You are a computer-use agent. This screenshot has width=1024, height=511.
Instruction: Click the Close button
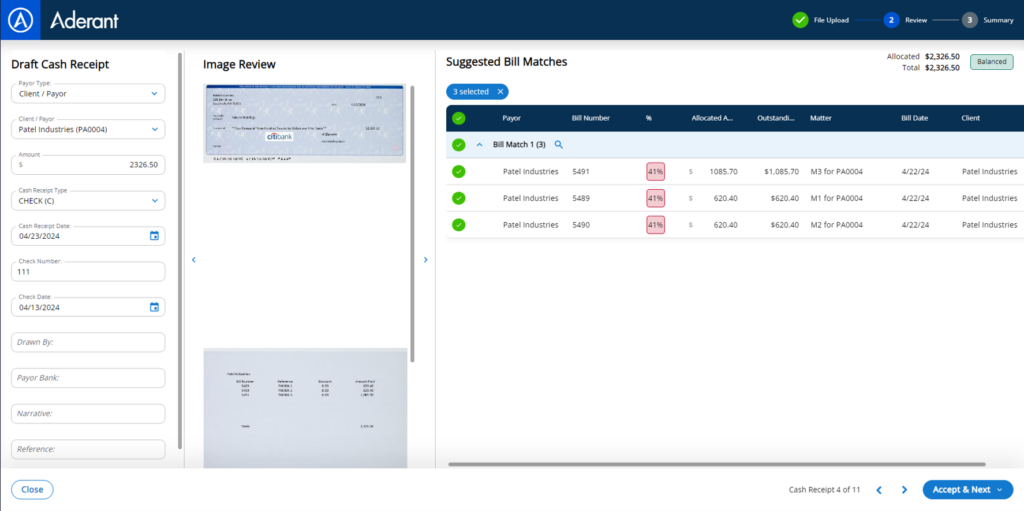coord(32,489)
